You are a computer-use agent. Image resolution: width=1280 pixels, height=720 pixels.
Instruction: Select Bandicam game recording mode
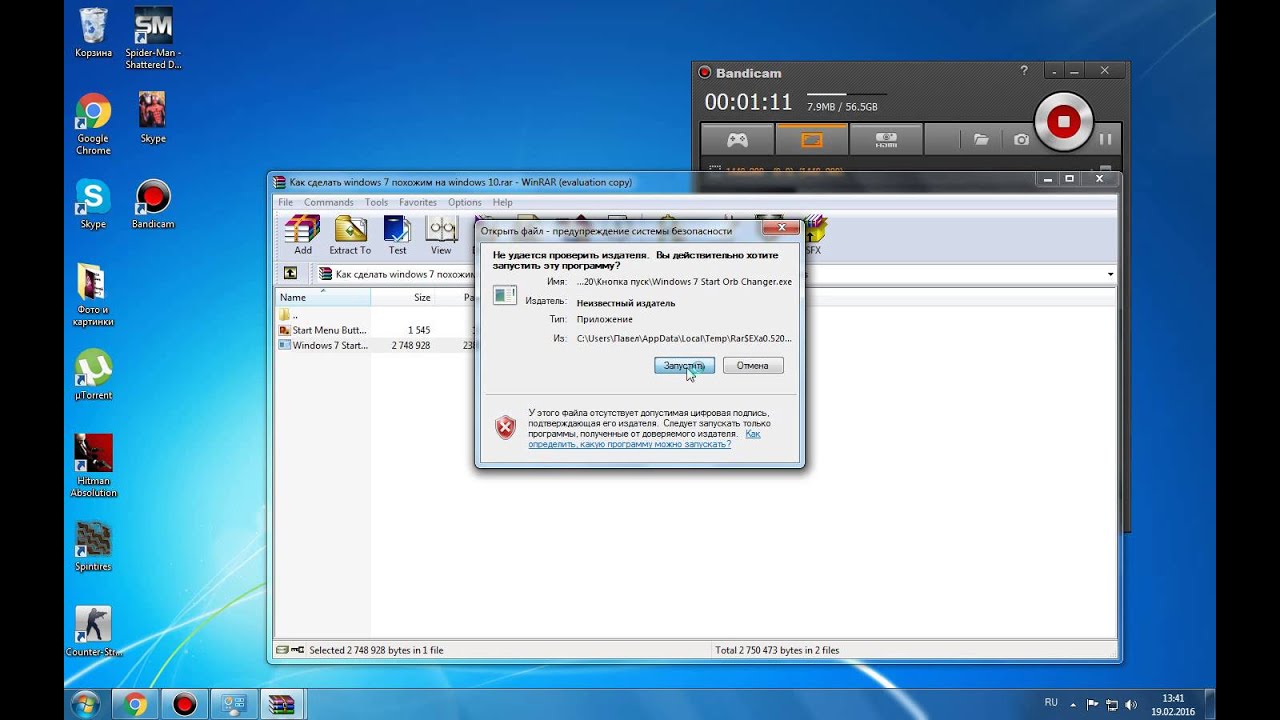tap(737, 140)
